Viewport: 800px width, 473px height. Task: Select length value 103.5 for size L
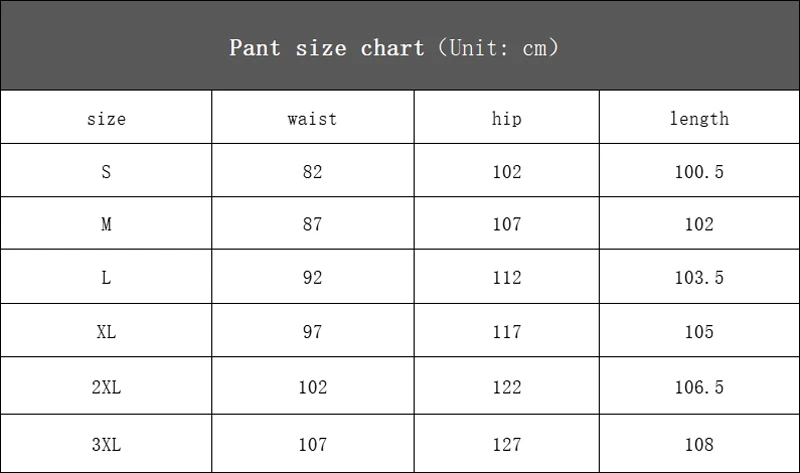[x=699, y=278]
